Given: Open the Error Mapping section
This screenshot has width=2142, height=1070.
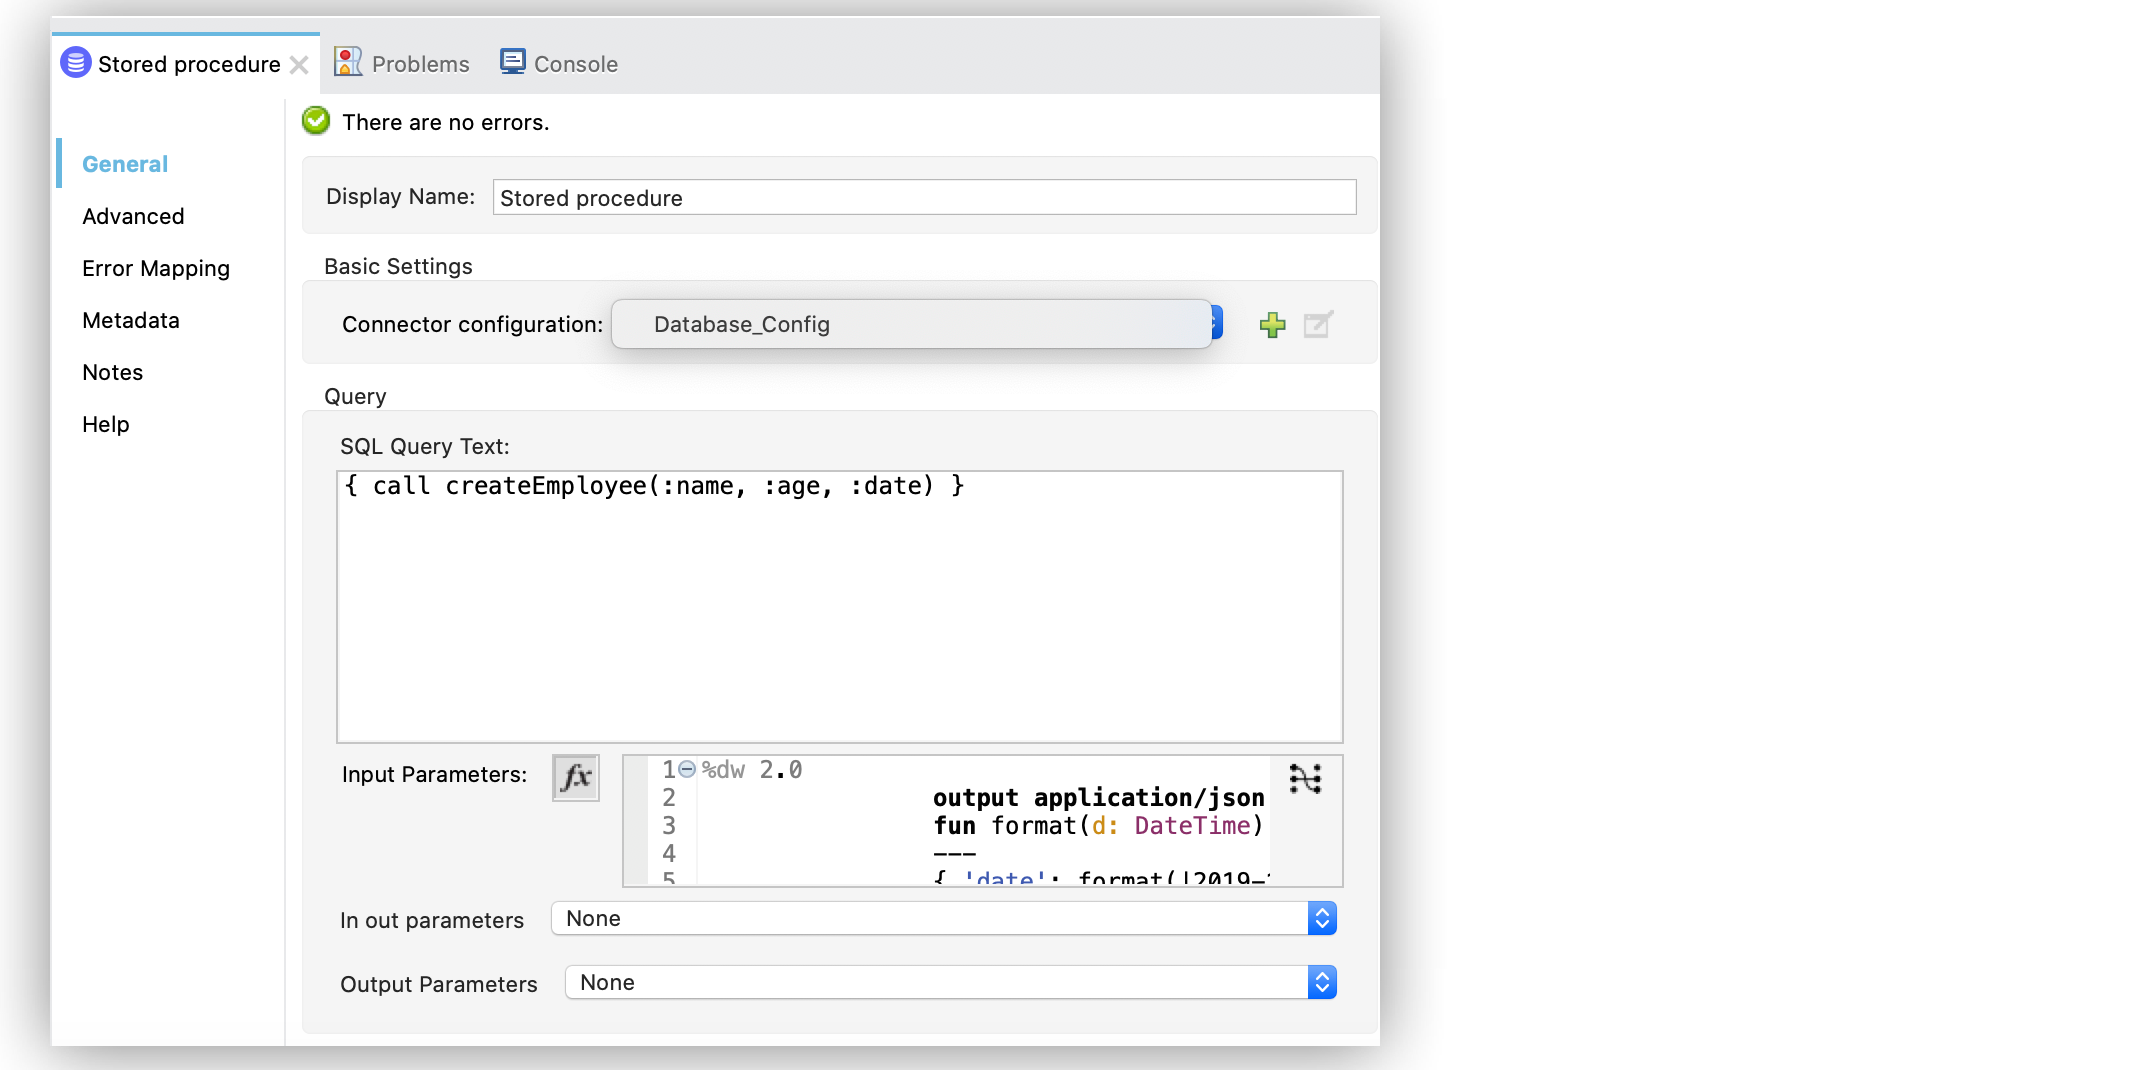Looking at the screenshot, I should click(155, 268).
